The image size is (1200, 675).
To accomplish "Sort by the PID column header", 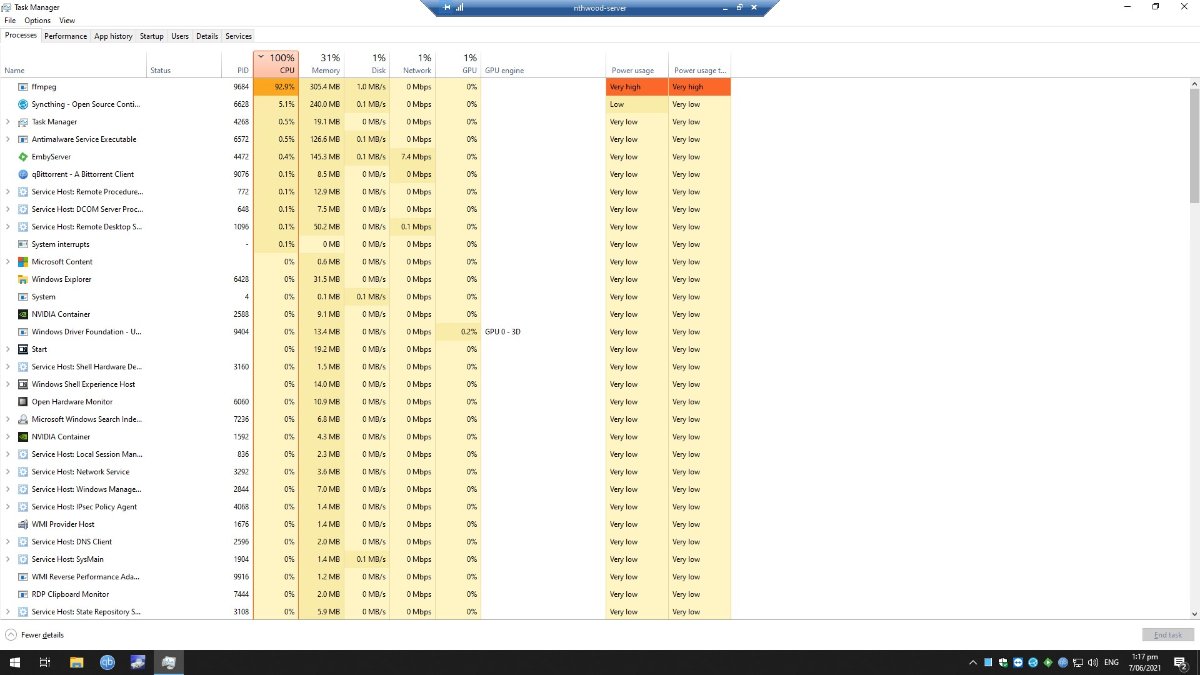I will tap(237, 64).
